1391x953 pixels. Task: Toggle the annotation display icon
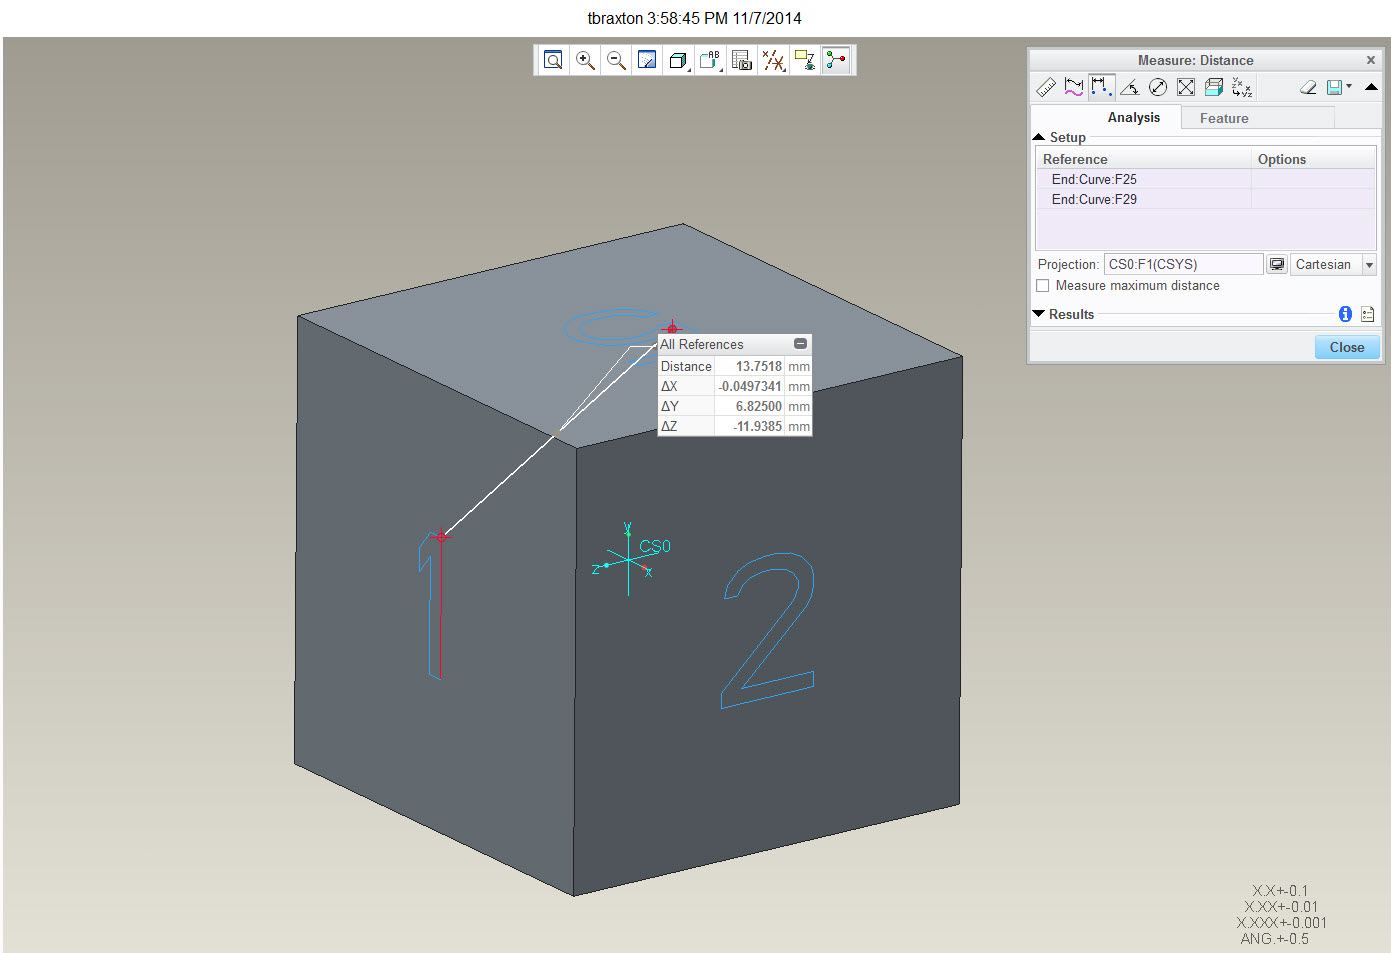(804, 60)
